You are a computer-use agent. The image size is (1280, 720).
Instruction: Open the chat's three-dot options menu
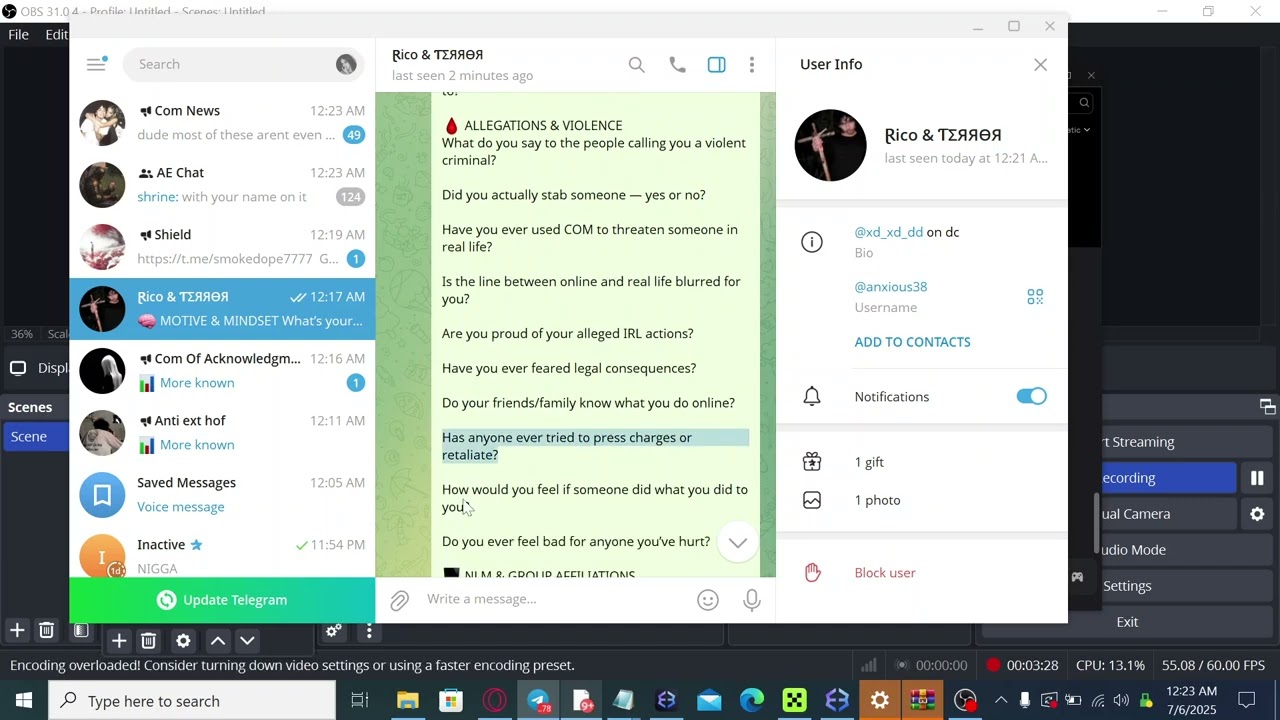click(752, 65)
